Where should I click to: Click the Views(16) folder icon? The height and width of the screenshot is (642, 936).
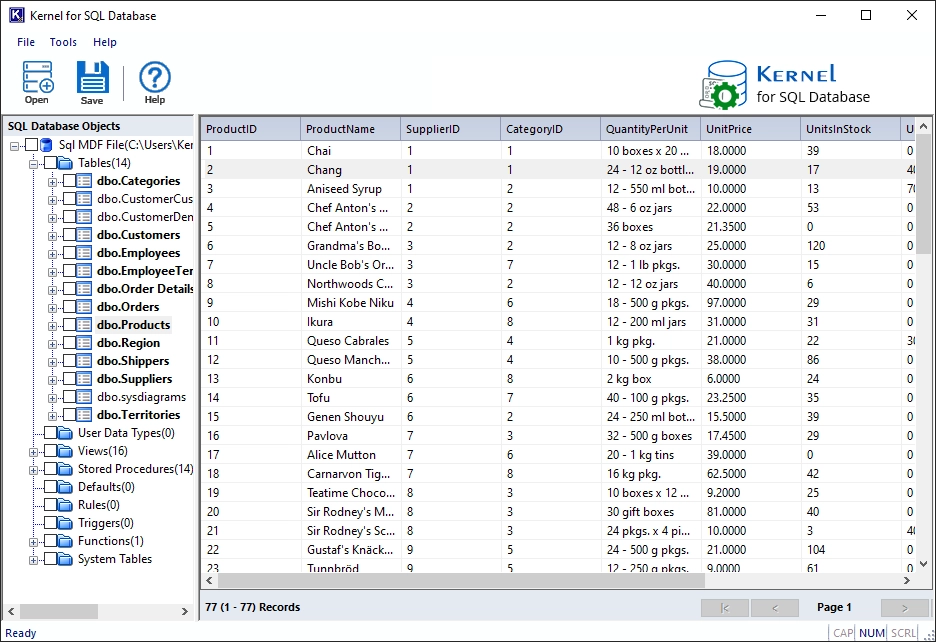click(x=66, y=451)
